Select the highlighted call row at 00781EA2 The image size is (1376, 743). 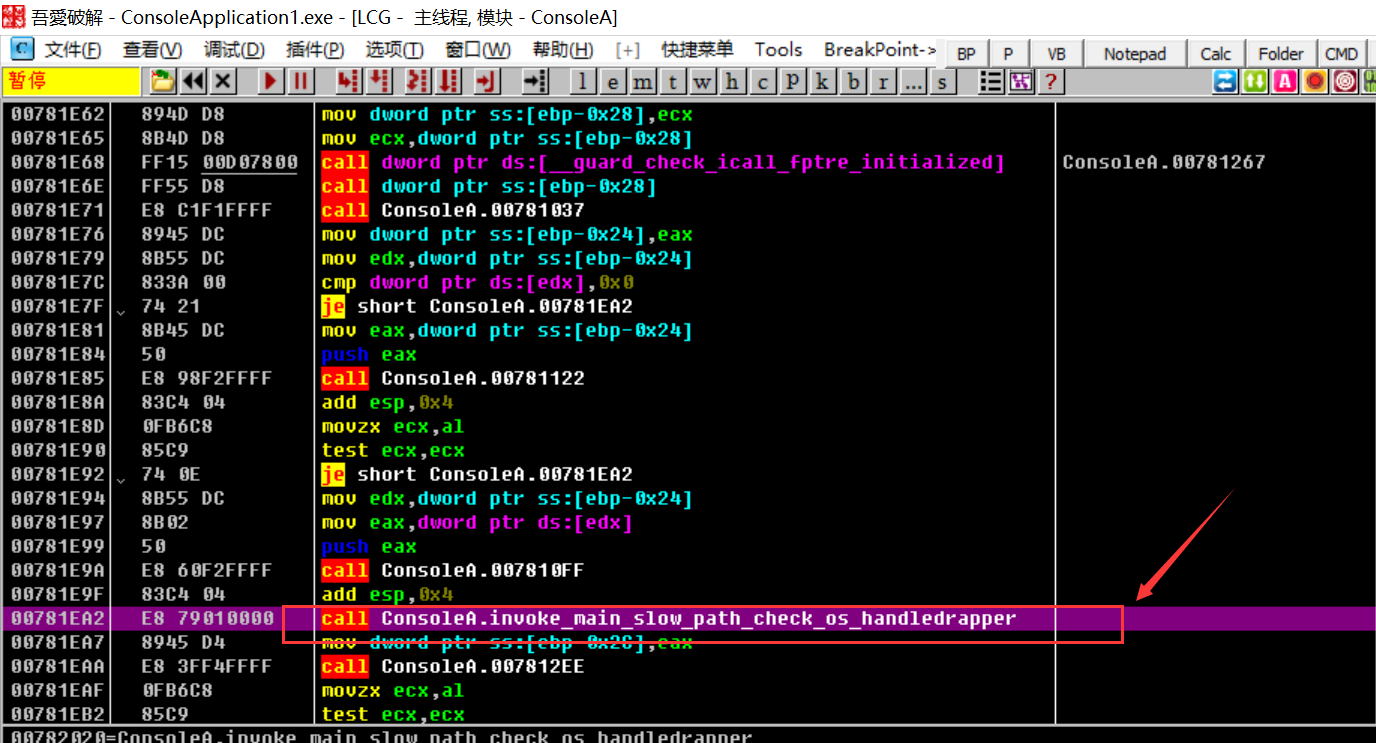(x=688, y=618)
